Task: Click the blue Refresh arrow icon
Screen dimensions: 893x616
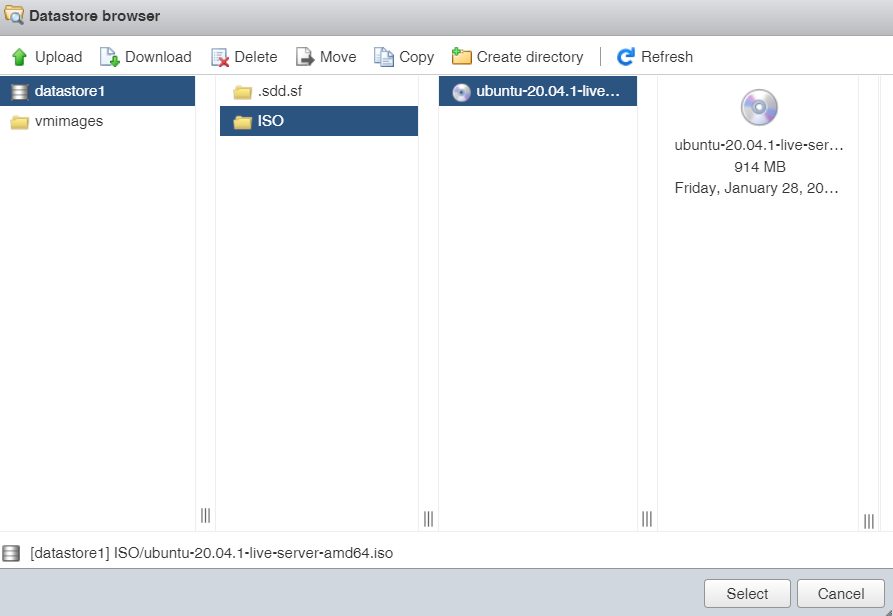Action: [x=626, y=57]
